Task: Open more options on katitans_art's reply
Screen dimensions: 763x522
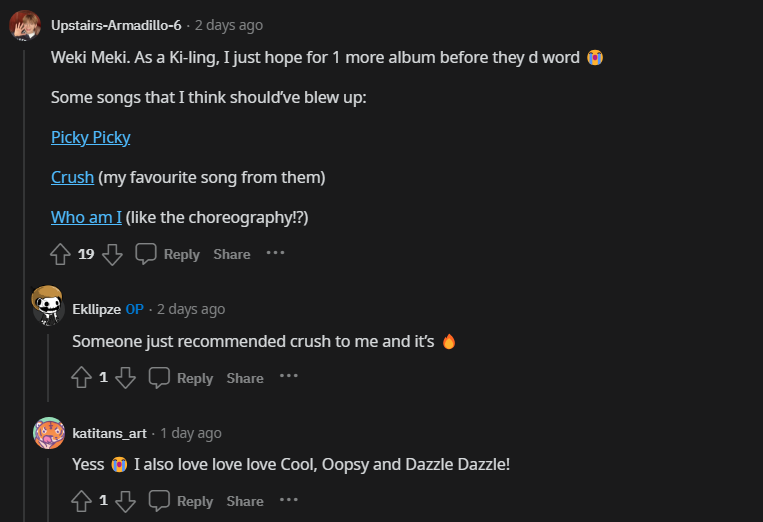Action: coord(289,500)
